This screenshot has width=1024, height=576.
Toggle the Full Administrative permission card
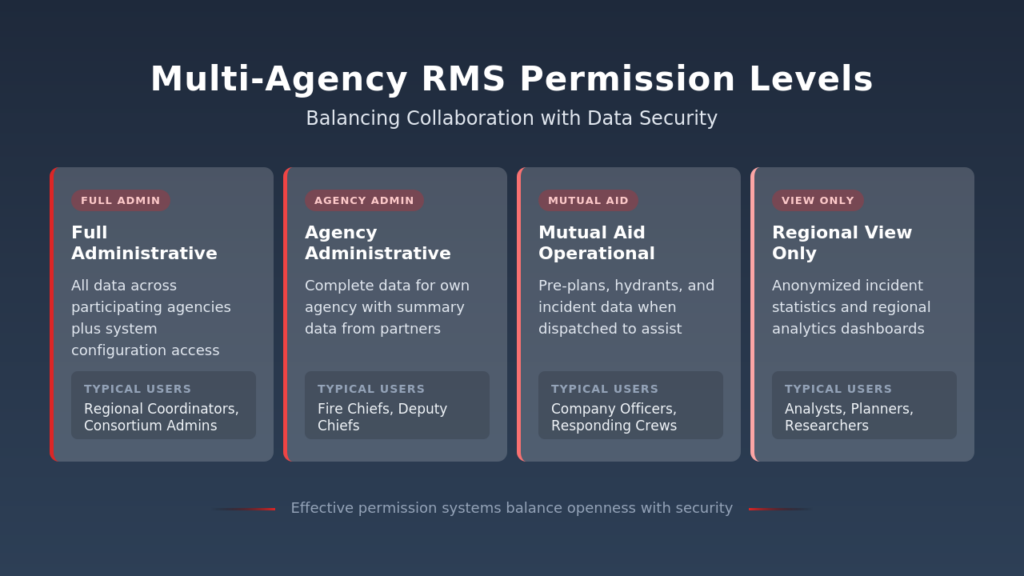163,313
